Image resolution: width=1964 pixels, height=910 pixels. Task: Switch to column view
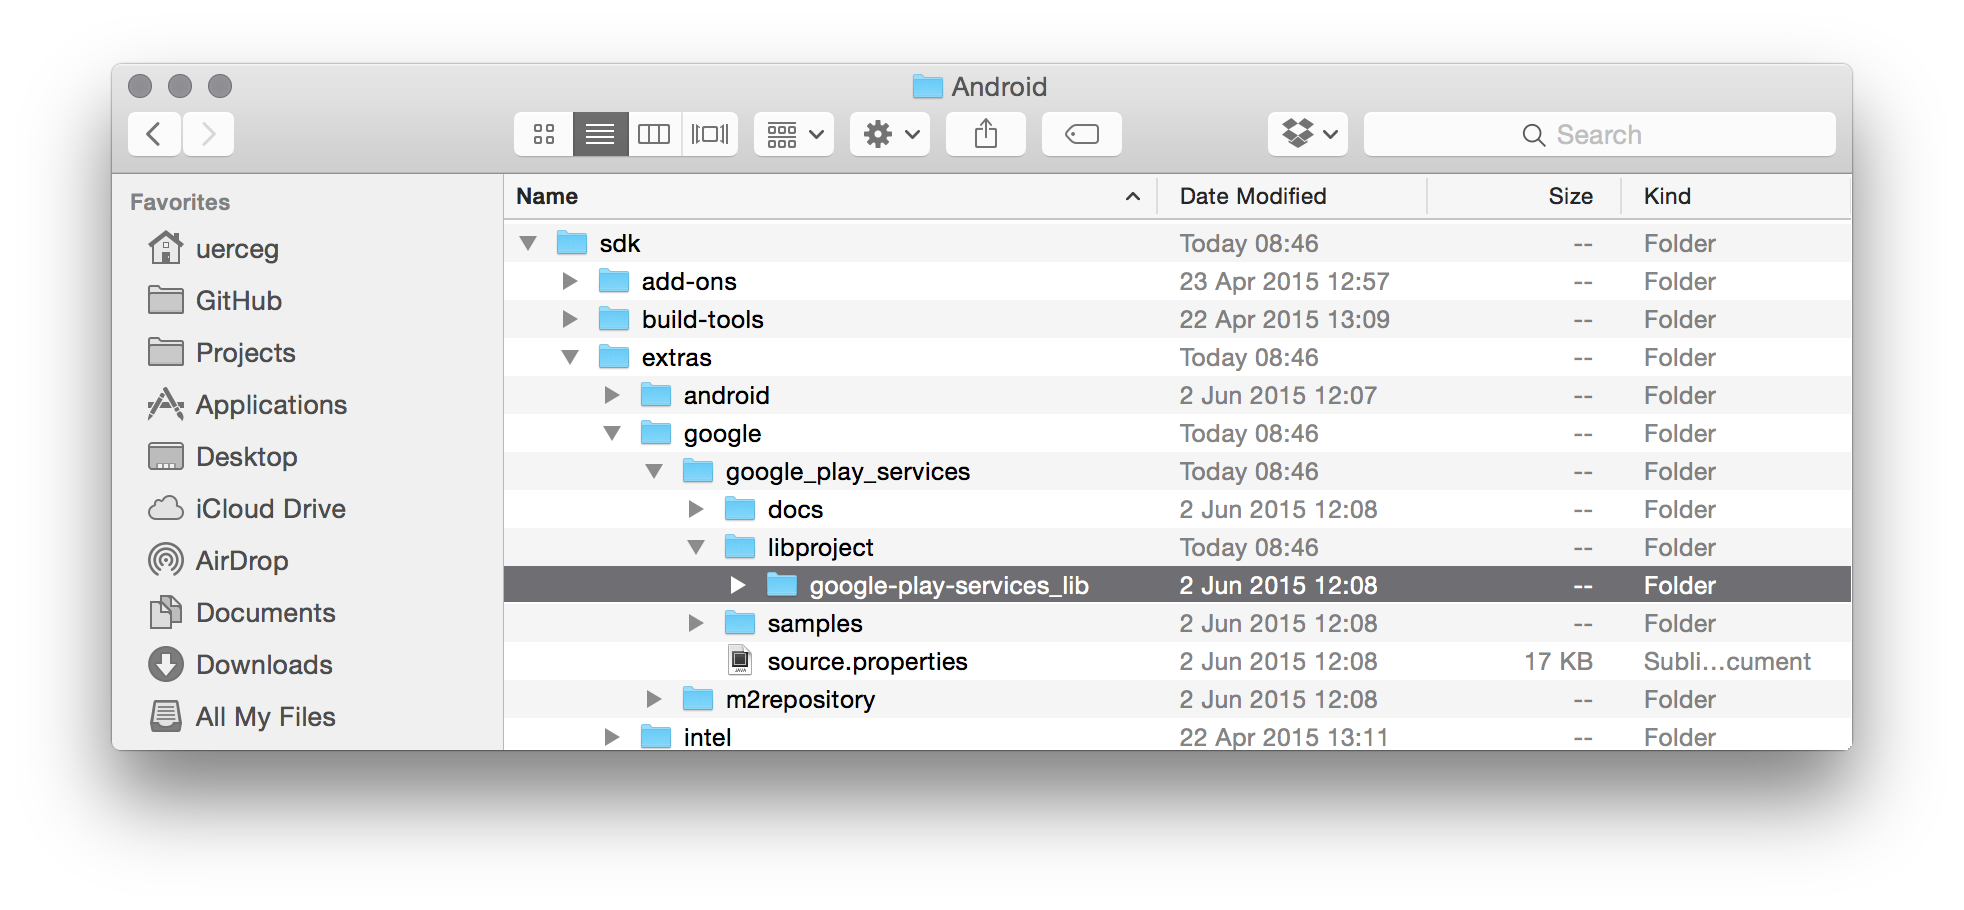click(x=654, y=134)
